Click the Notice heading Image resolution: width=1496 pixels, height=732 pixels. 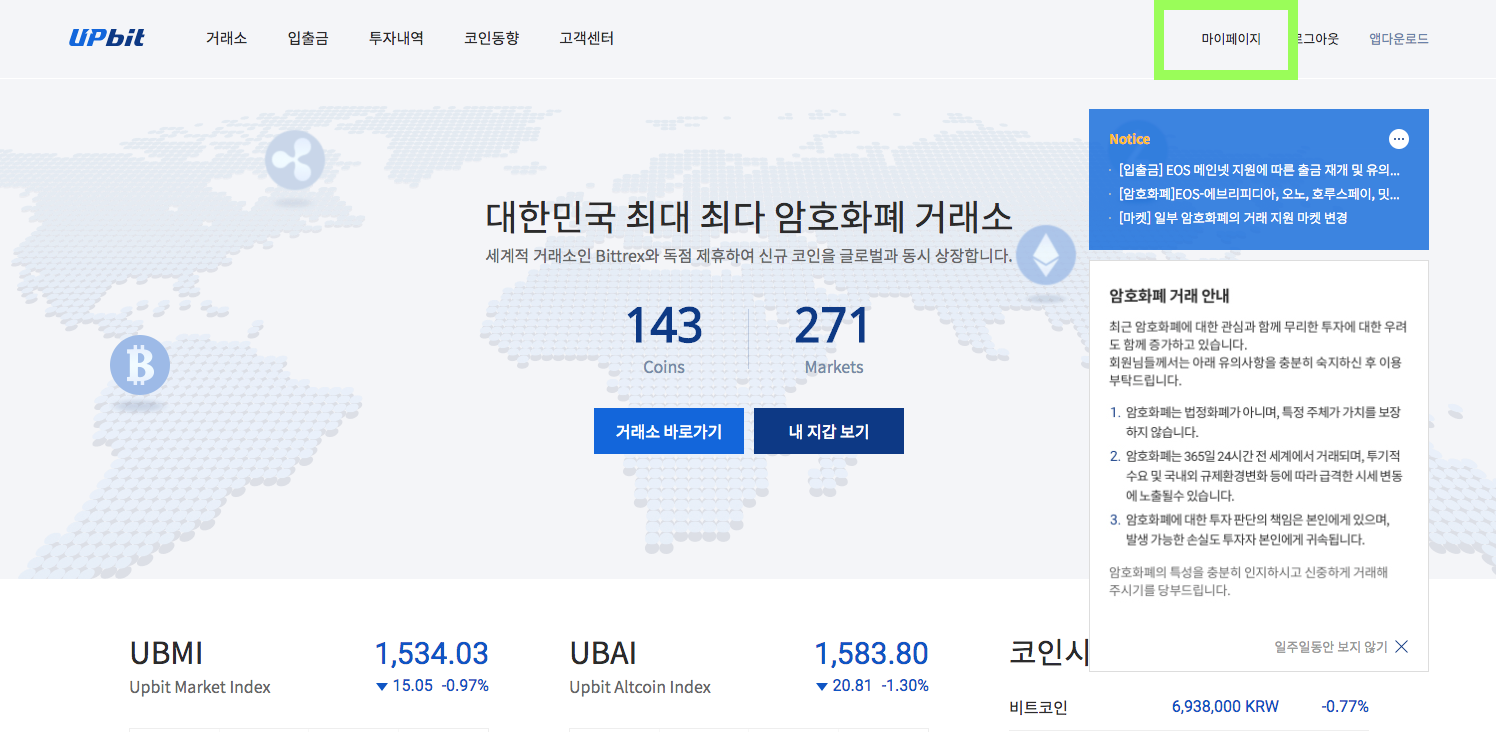tap(1130, 139)
